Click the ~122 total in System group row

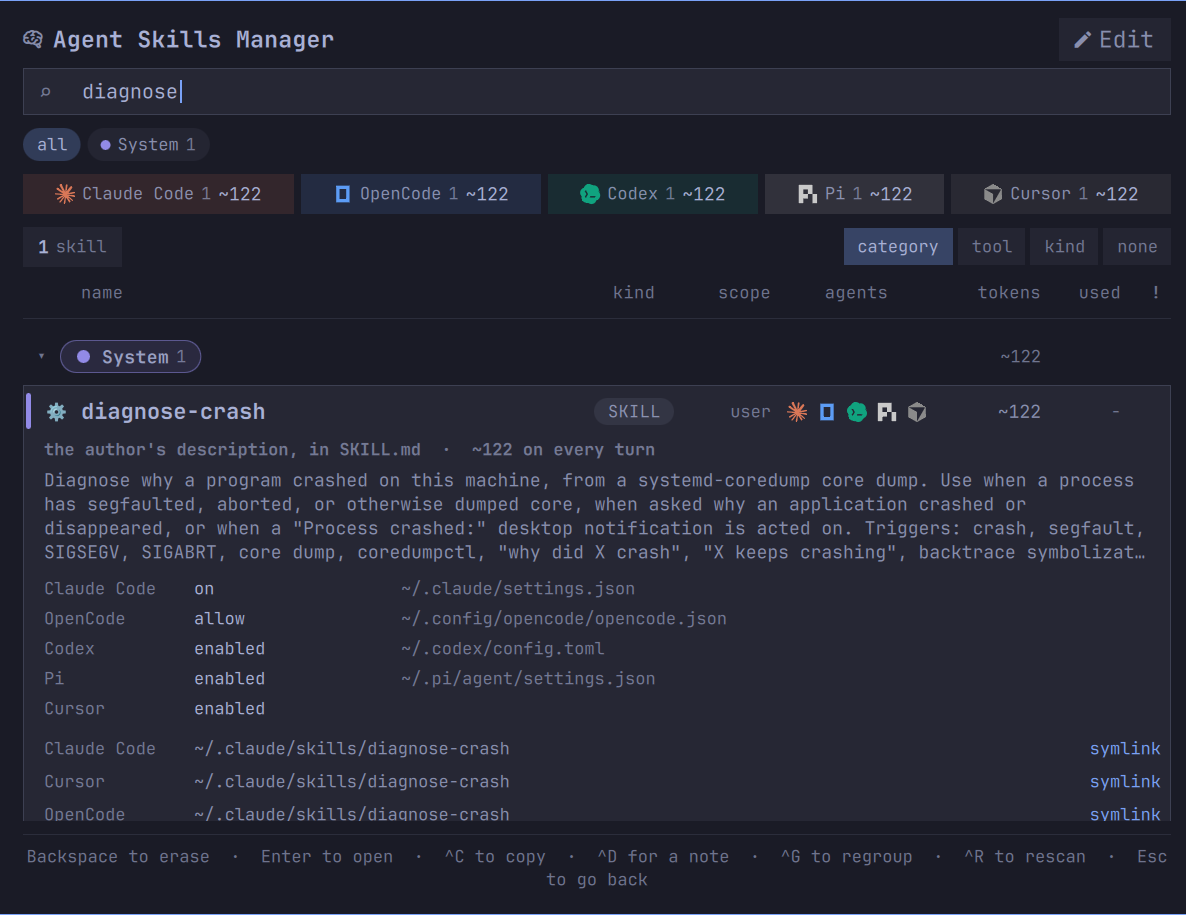click(x=1020, y=357)
